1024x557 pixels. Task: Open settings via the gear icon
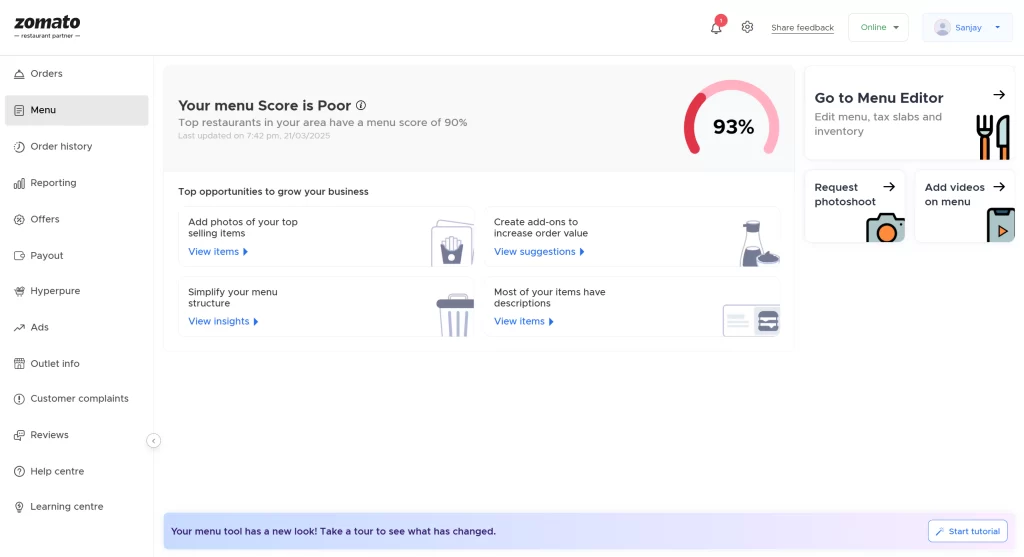747,27
